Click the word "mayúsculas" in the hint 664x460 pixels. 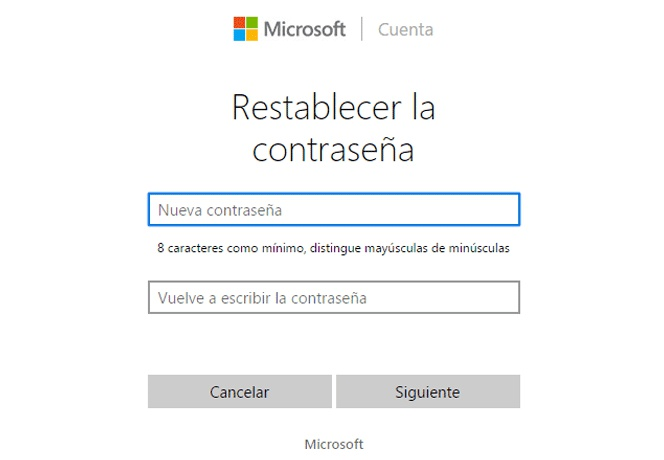[404, 247]
